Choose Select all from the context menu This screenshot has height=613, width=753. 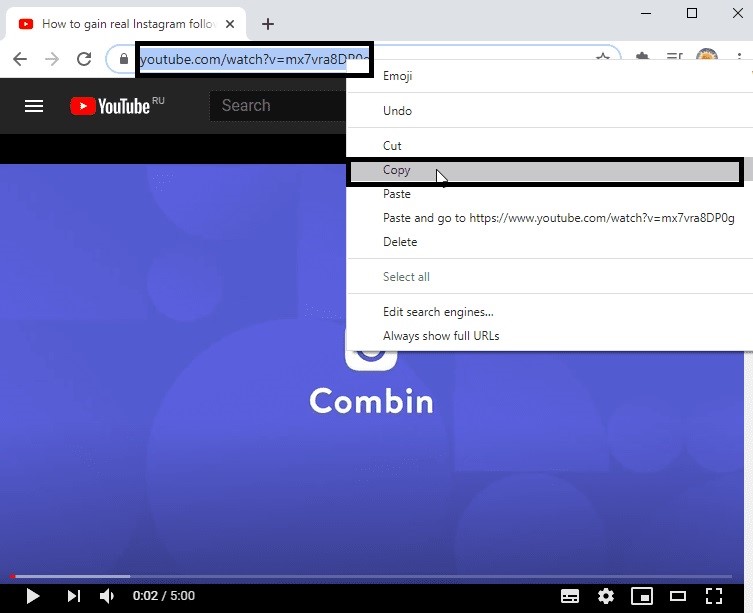click(549, 277)
